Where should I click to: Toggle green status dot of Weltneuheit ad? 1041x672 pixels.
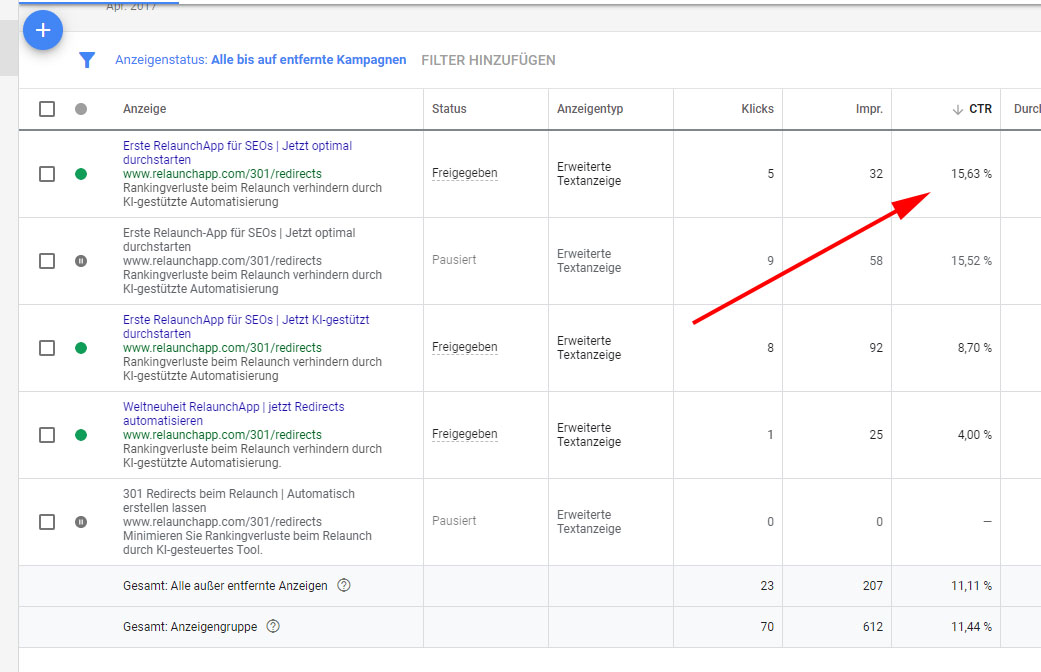click(x=81, y=435)
